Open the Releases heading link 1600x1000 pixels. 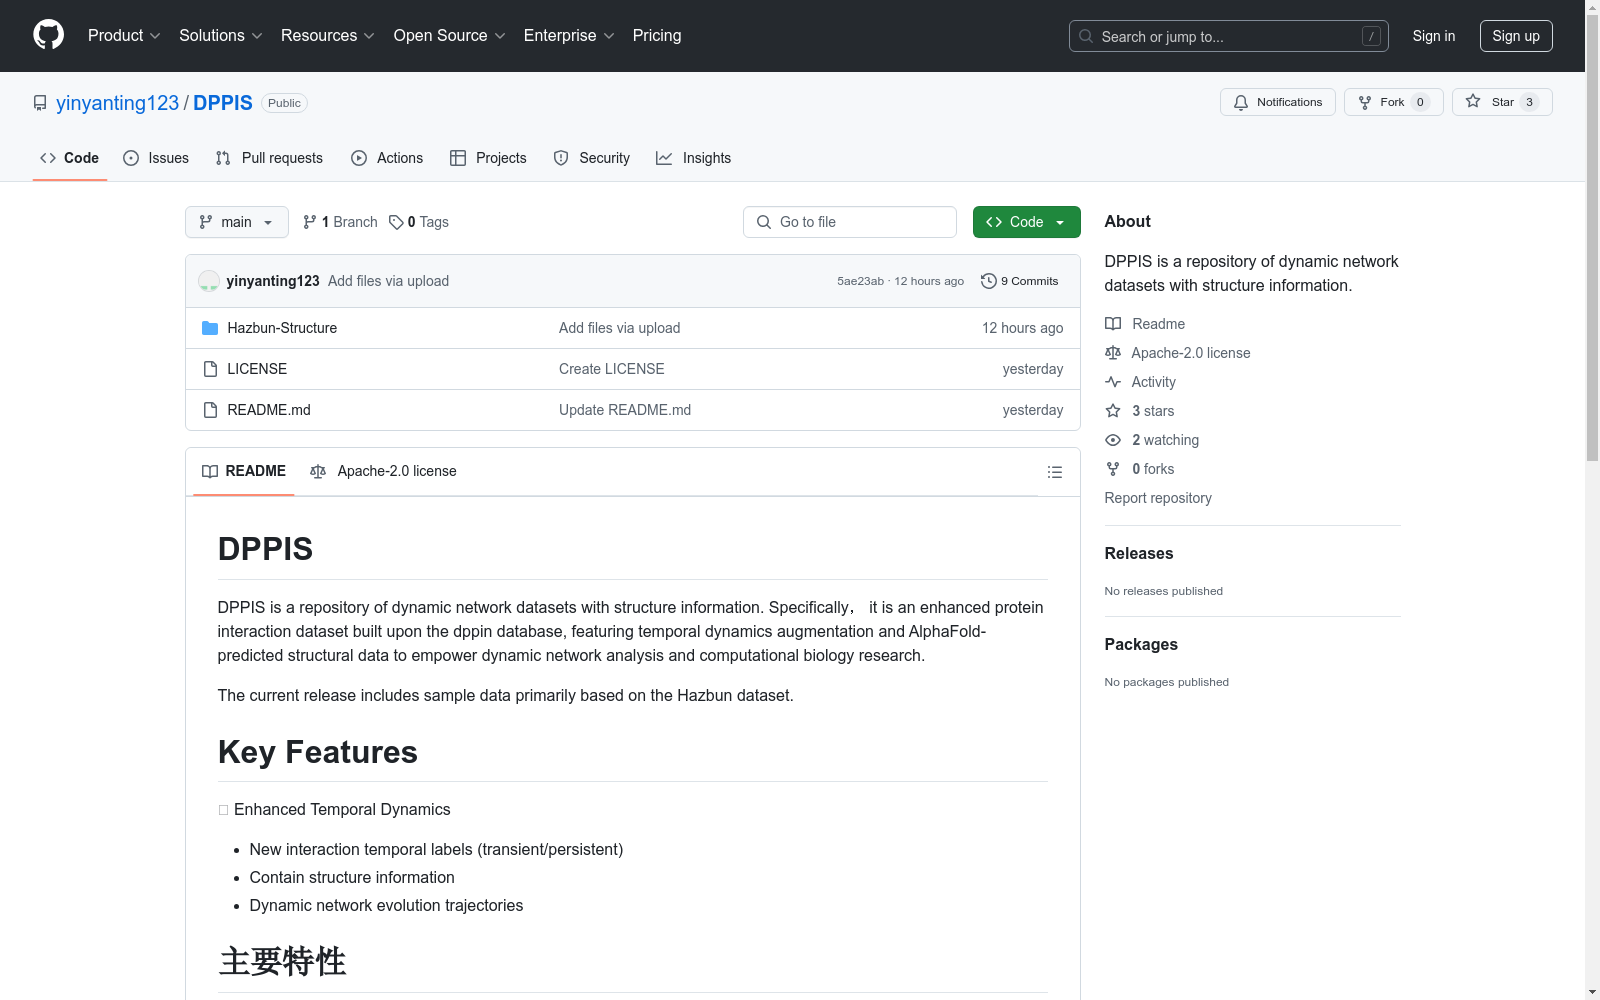point(1139,553)
